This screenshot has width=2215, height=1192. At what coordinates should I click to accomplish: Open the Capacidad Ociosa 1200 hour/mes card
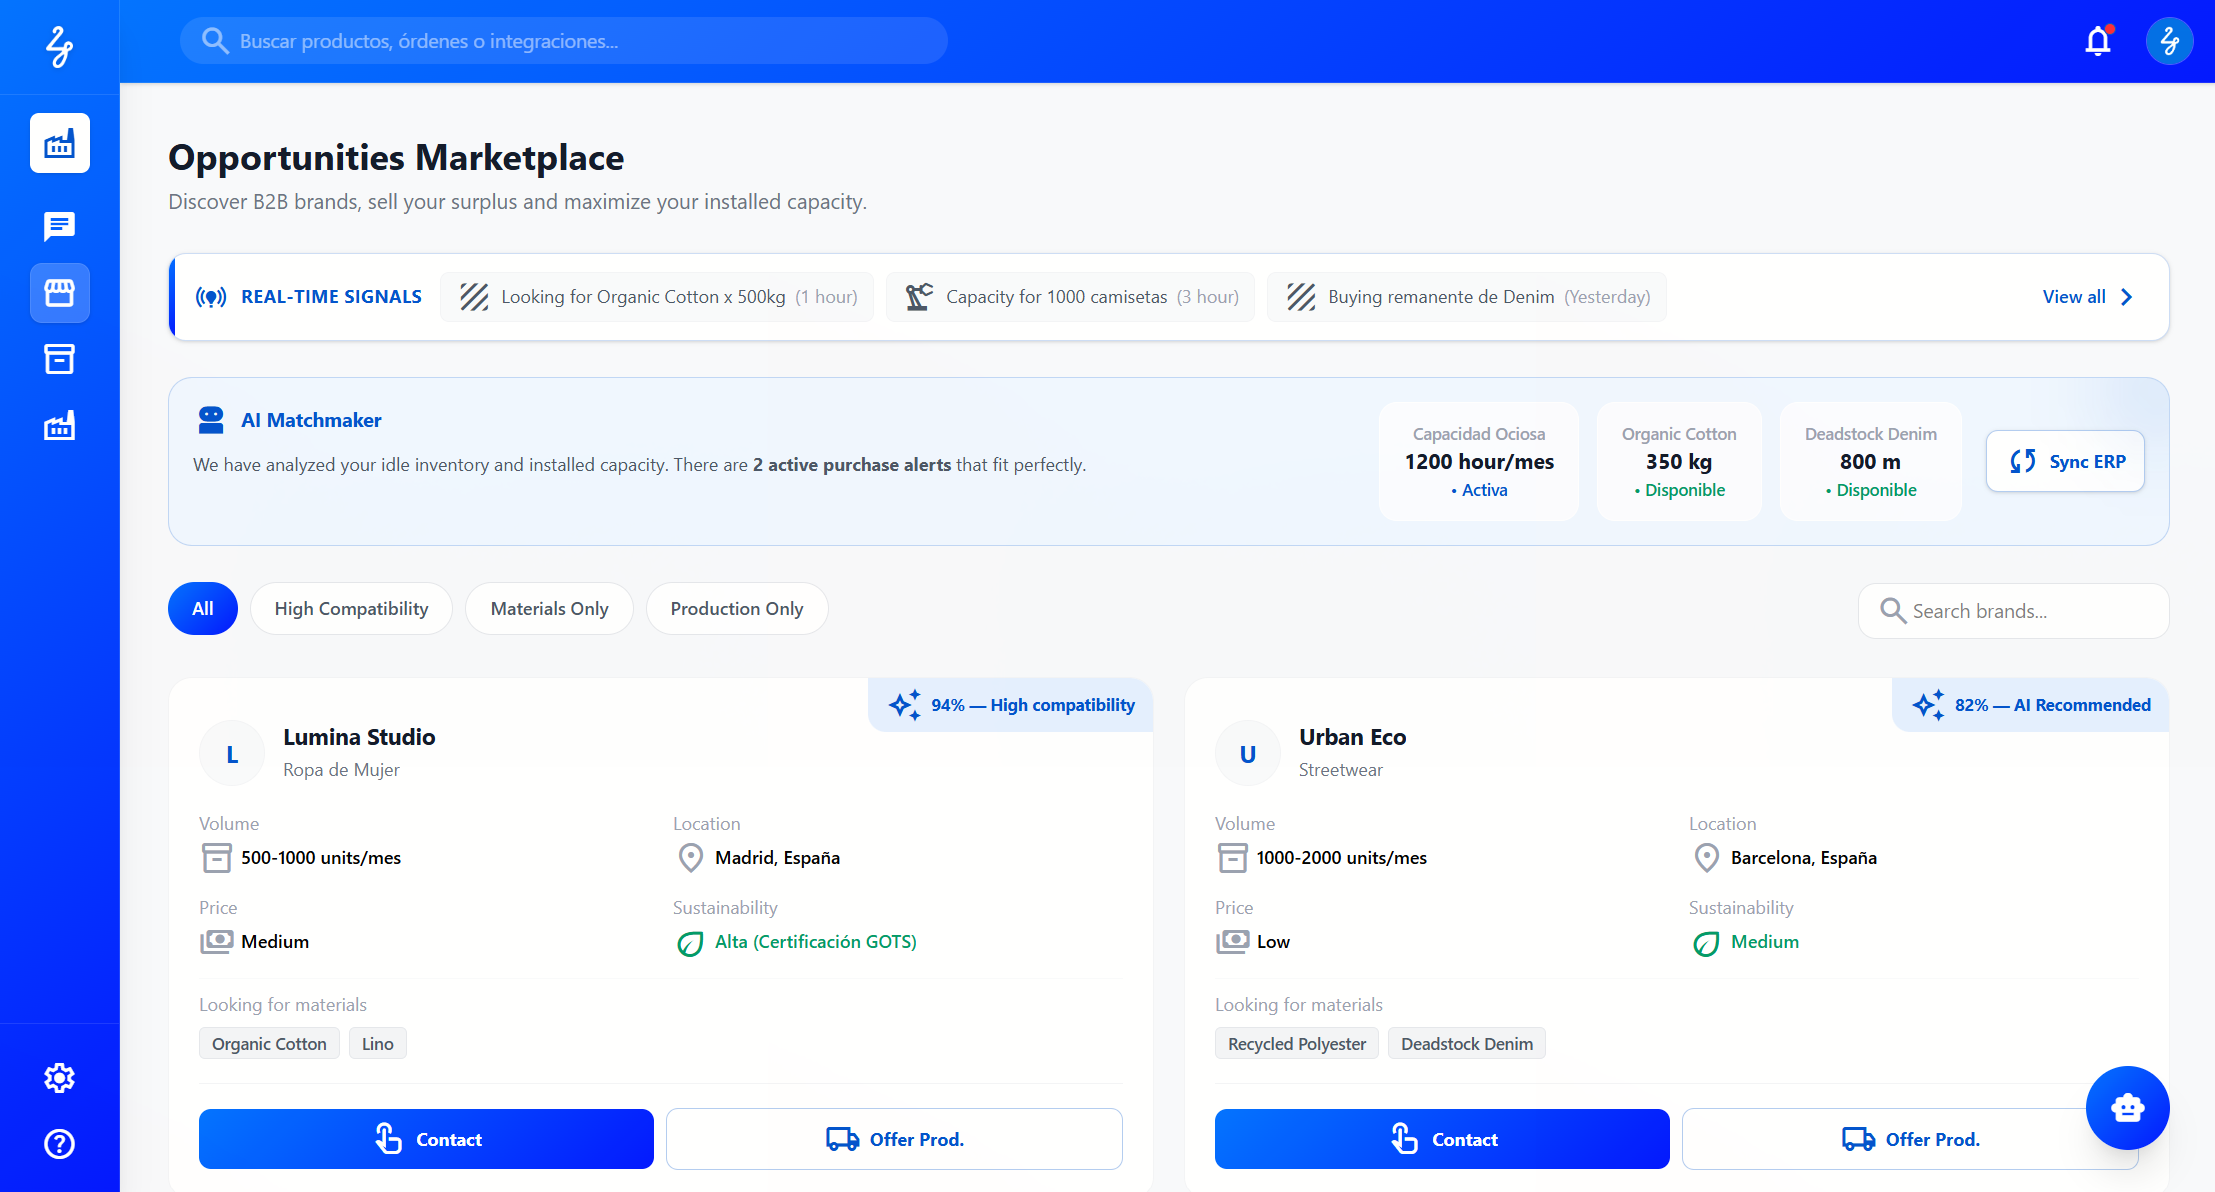(1479, 461)
